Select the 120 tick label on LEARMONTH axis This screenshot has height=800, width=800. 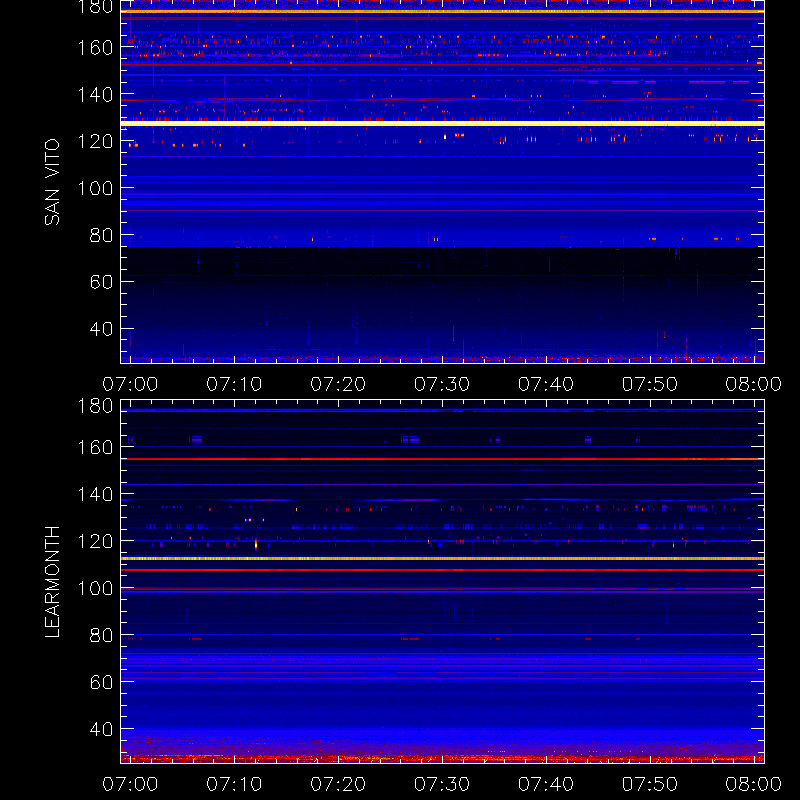(x=95, y=541)
